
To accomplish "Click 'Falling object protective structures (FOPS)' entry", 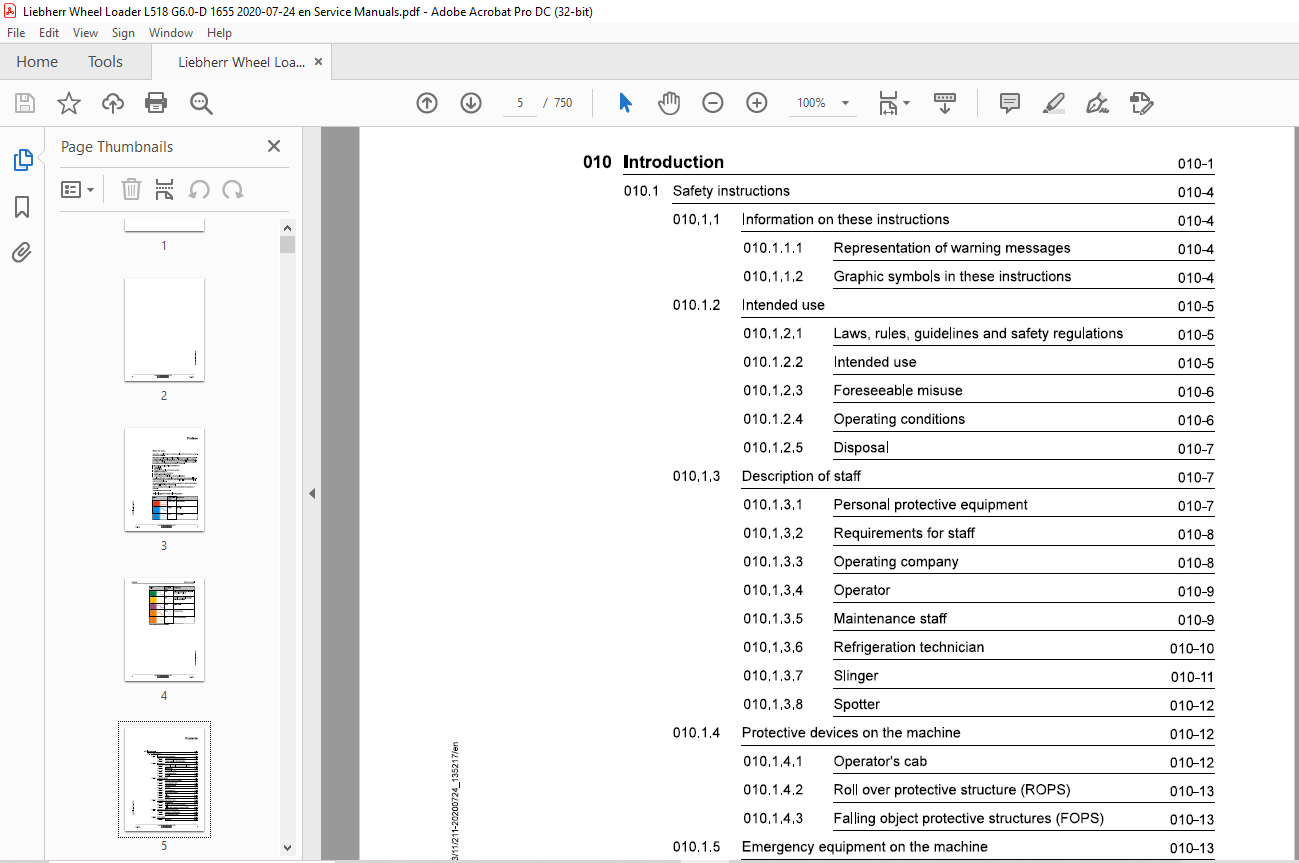I will (x=969, y=818).
